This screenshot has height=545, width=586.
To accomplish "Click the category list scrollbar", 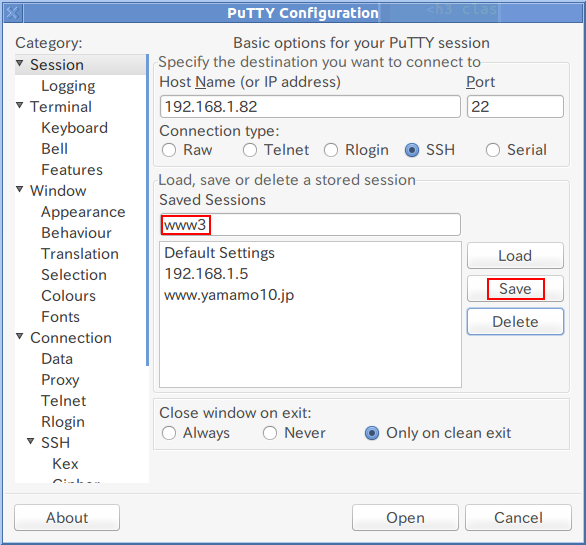I will click(x=147, y=210).
